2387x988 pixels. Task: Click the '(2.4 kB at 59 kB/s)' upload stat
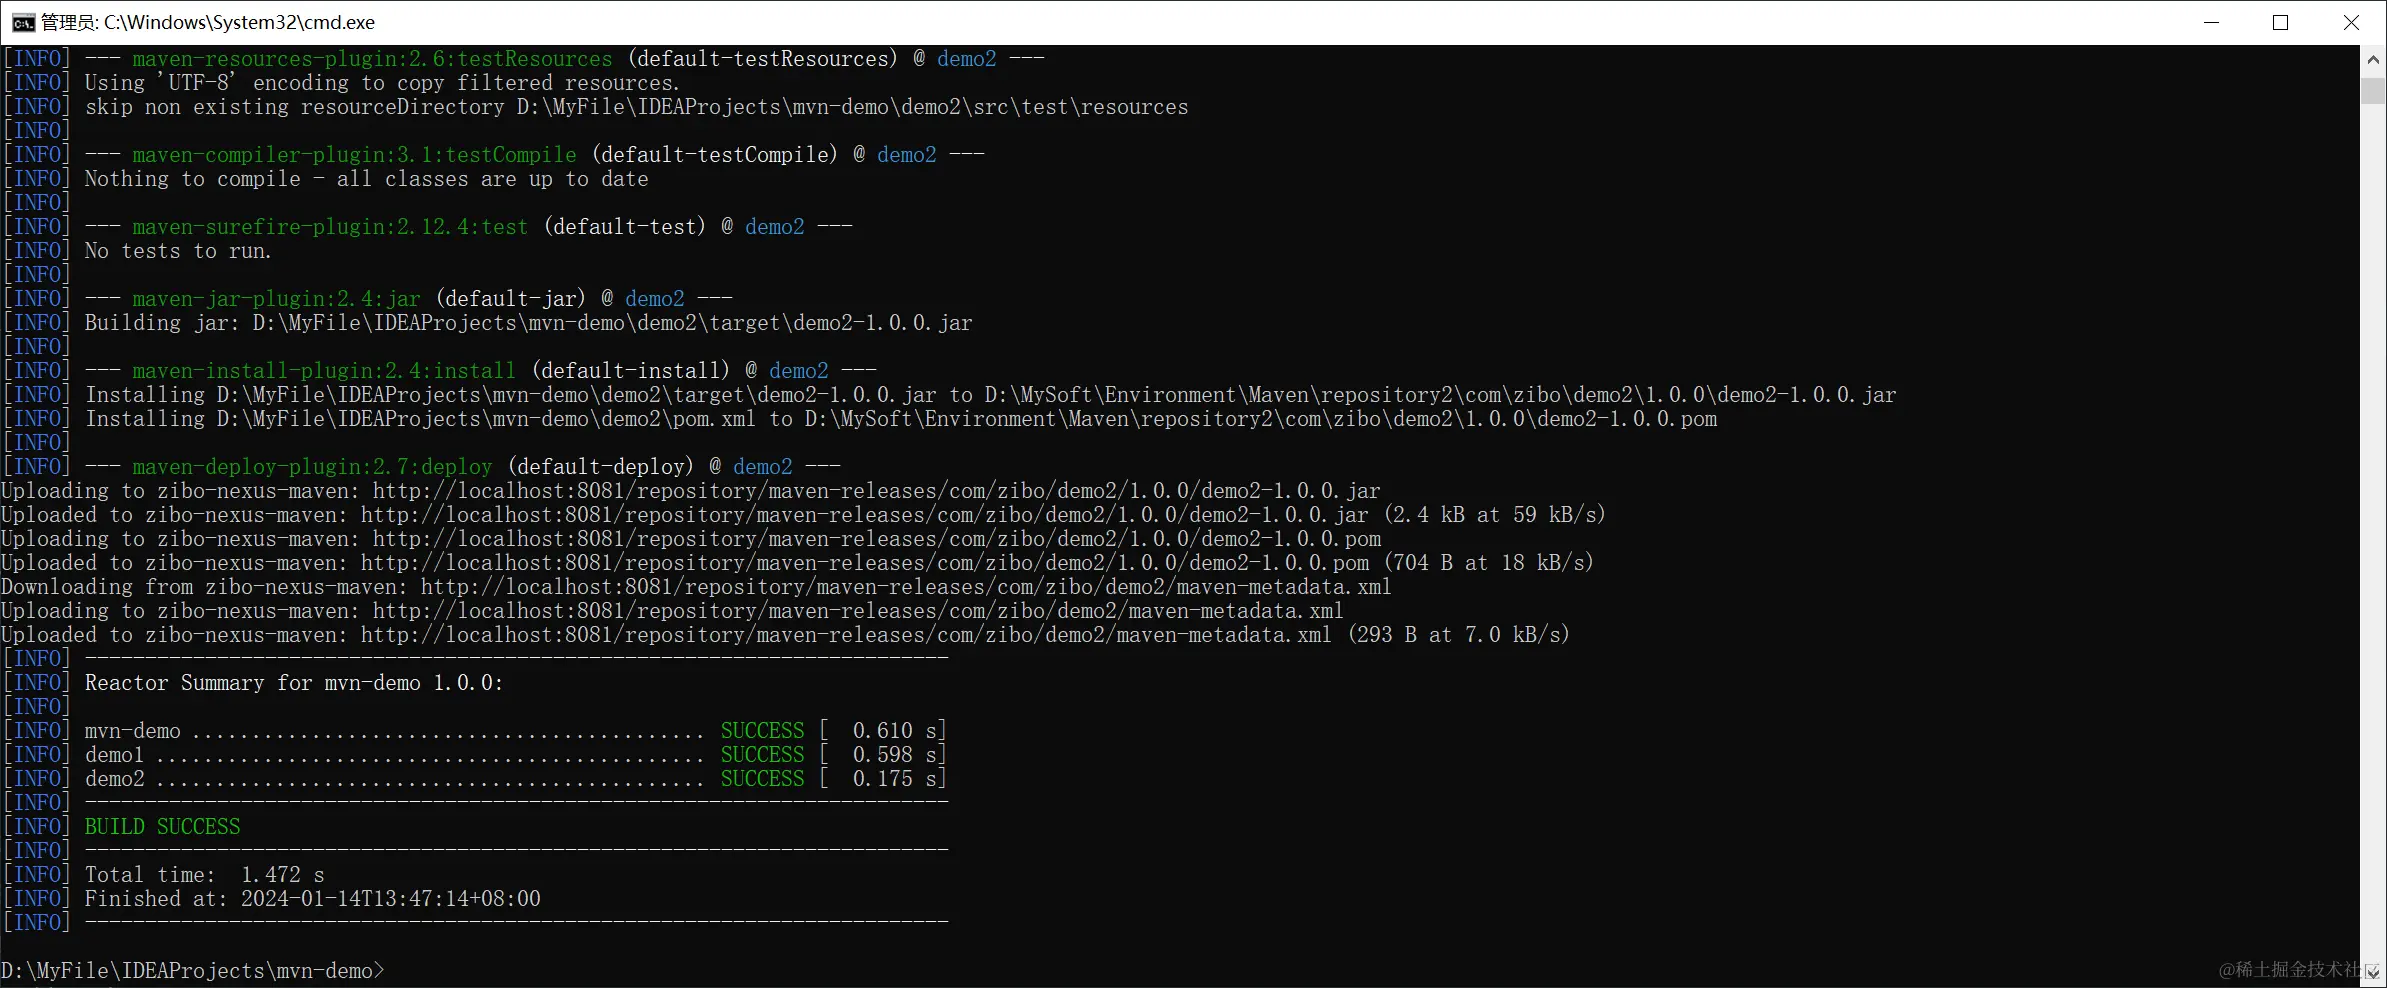click(1495, 515)
